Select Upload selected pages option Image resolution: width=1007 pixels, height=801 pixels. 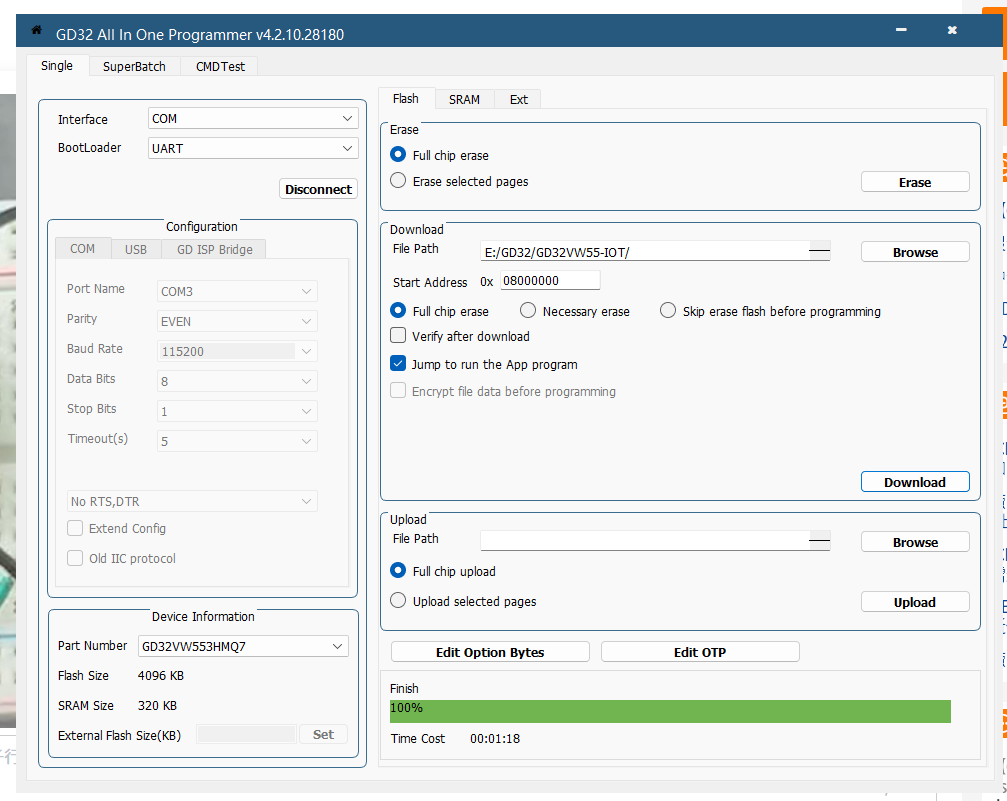tap(398, 601)
